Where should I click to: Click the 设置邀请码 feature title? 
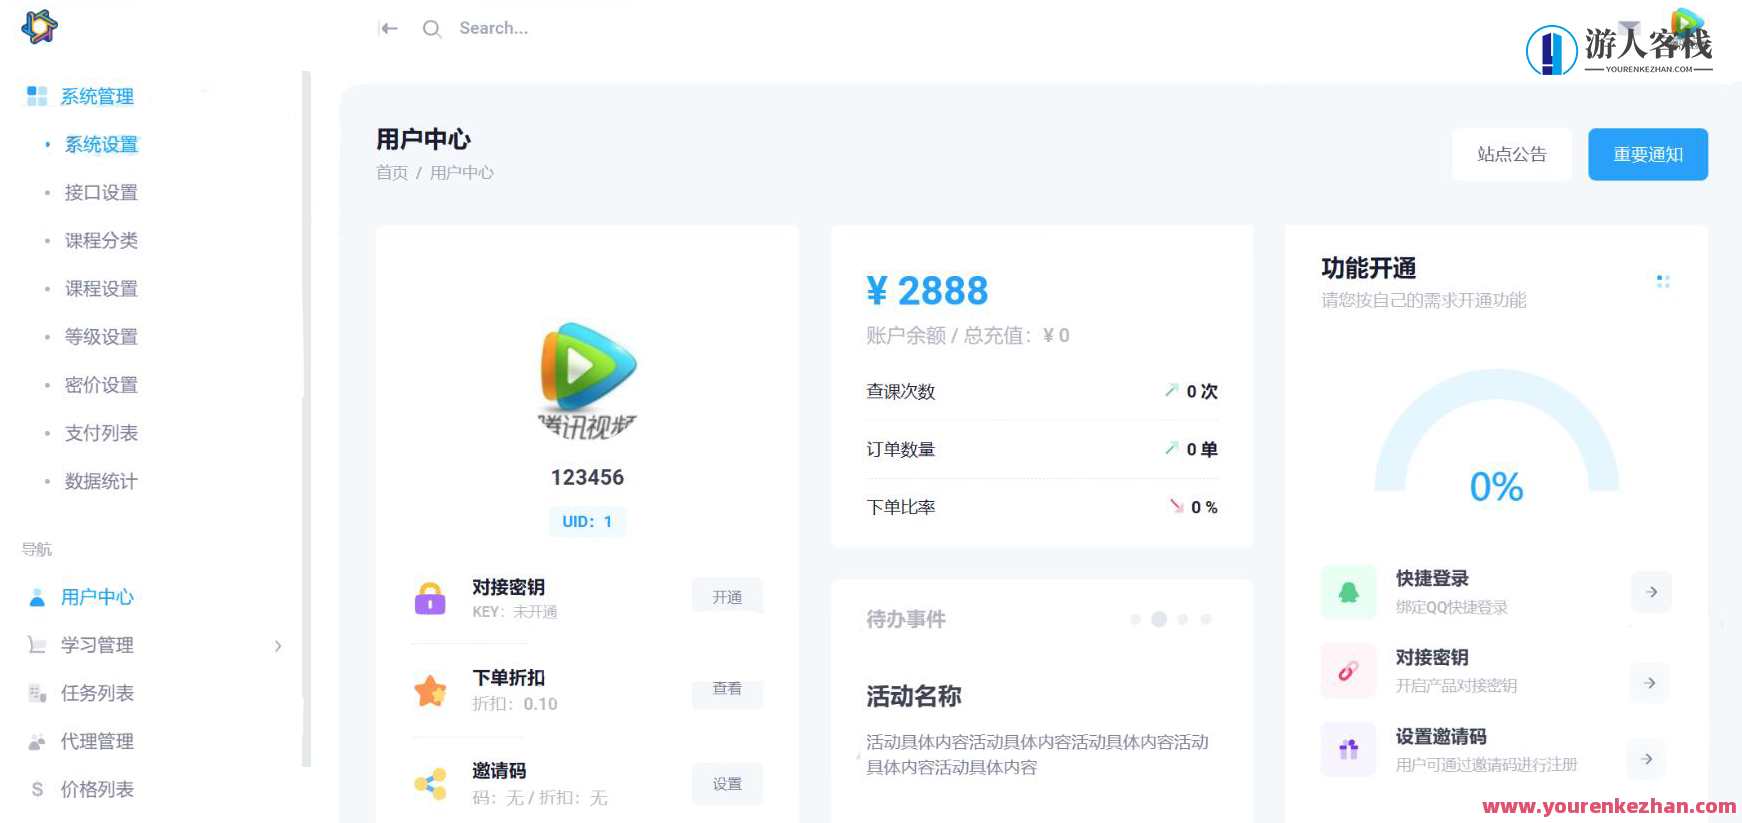pos(1441,736)
